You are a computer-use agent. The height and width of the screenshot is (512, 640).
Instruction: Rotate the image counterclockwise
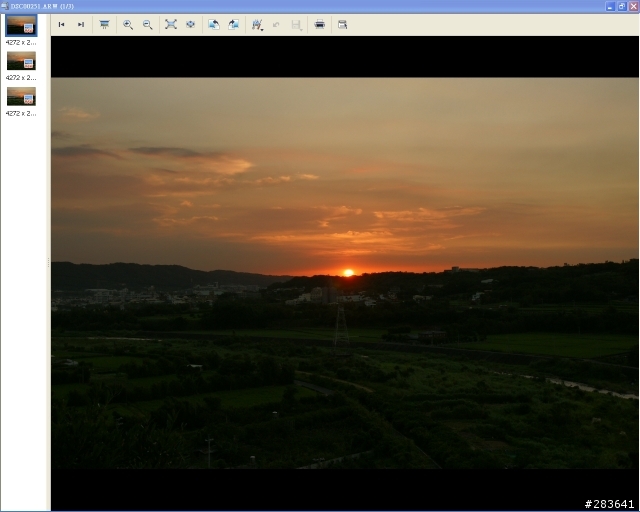pyautogui.click(x=214, y=24)
